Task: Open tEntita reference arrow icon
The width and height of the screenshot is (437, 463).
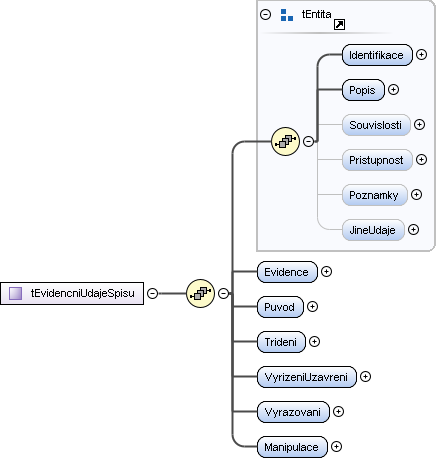Action: [x=339, y=24]
